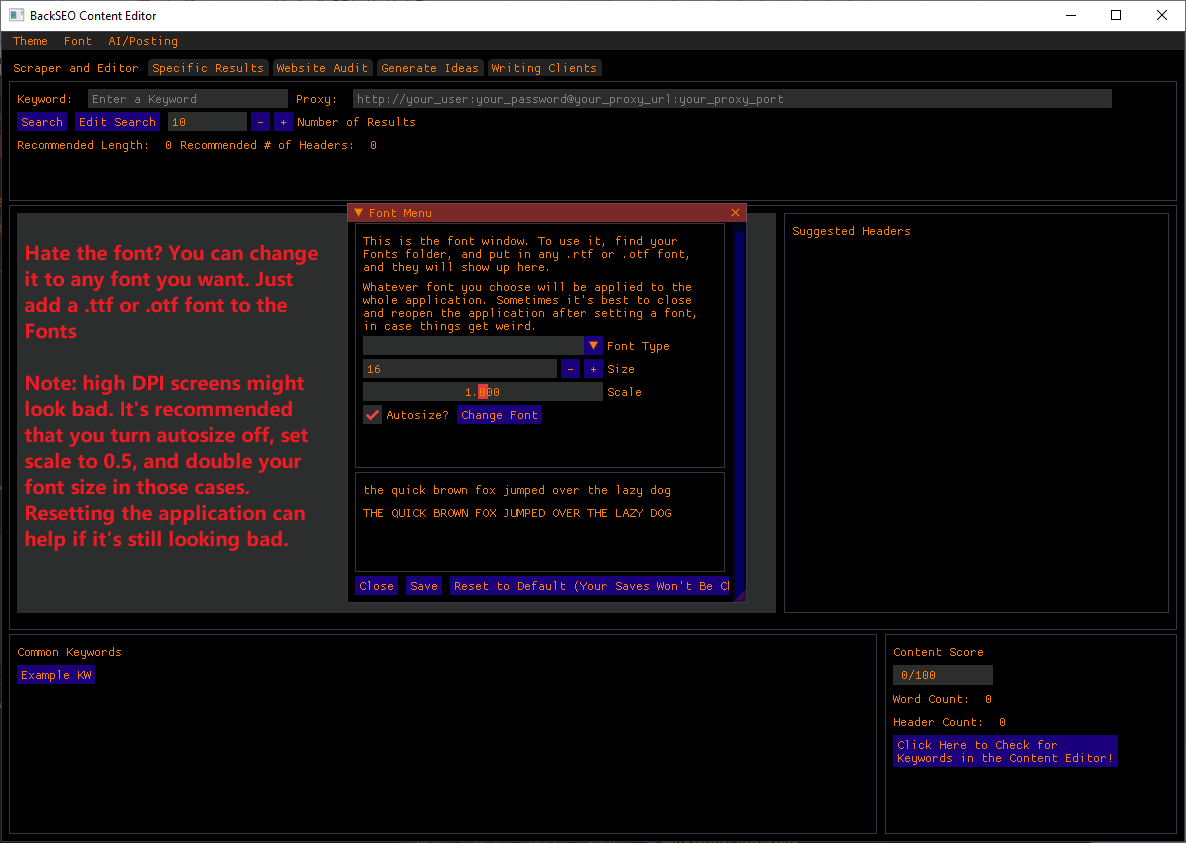The width and height of the screenshot is (1186, 843).
Task: Click the 'Suggested Headers' label
Action: pyautogui.click(x=851, y=231)
